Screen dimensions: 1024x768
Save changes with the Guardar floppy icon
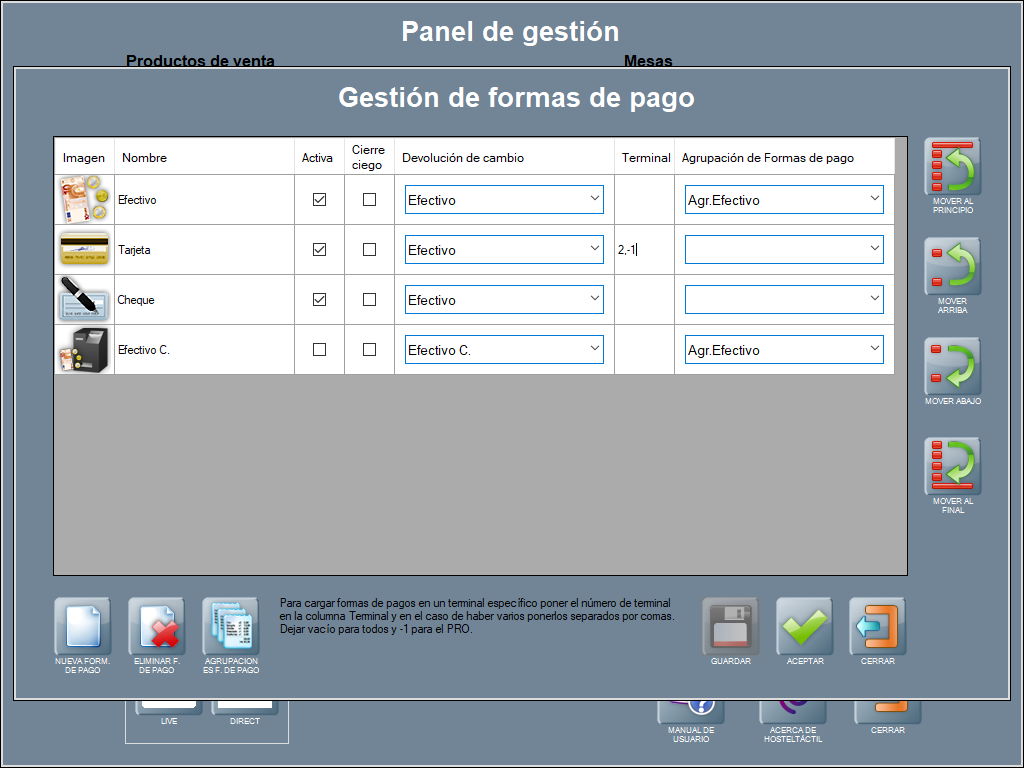(x=730, y=627)
